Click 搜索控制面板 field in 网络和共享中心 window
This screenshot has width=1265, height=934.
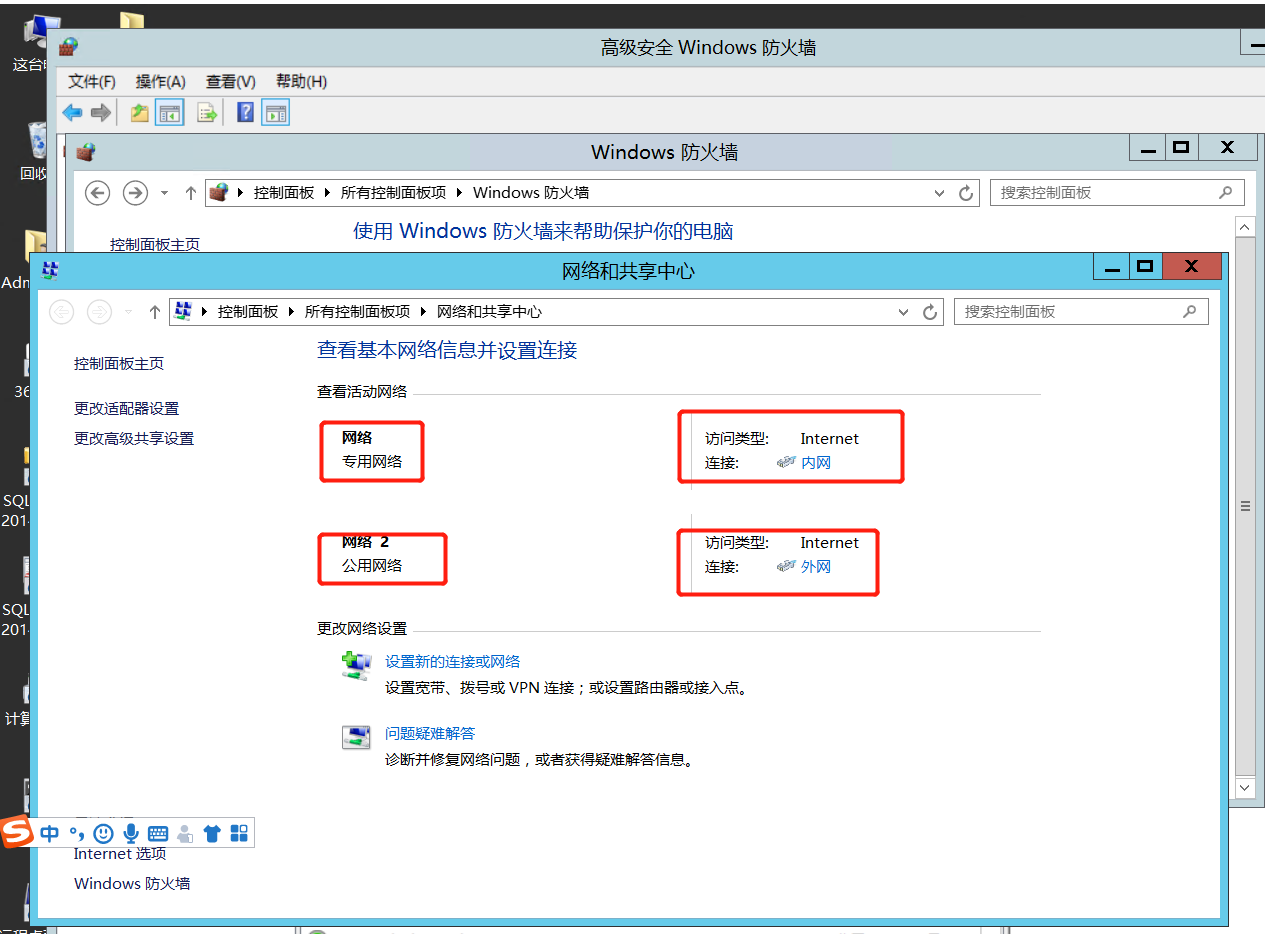tap(1081, 312)
